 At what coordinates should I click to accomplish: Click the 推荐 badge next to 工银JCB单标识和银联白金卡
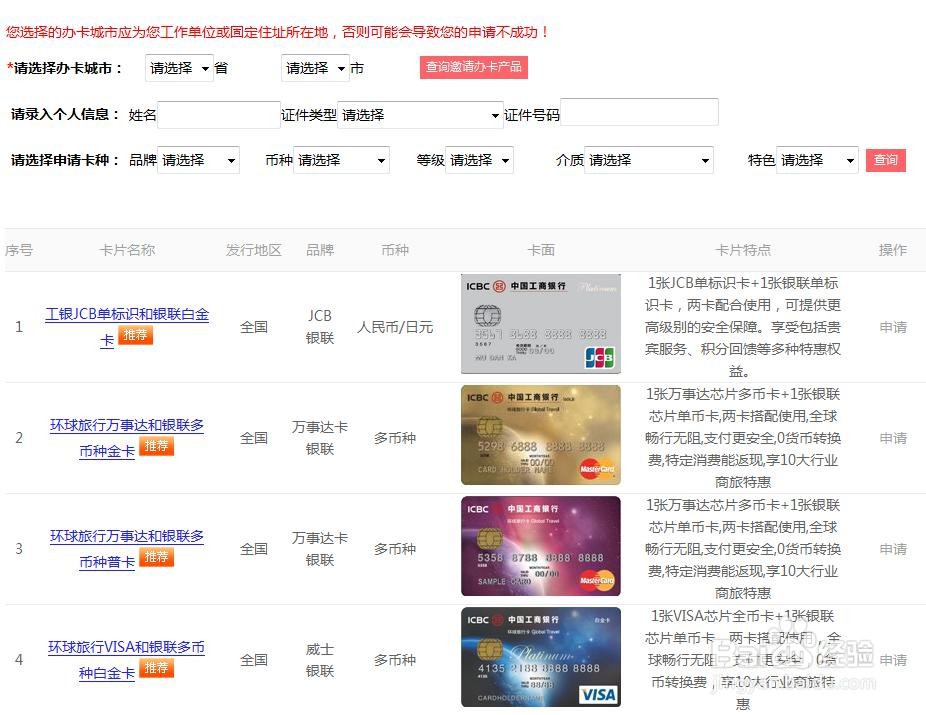click(x=135, y=336)
